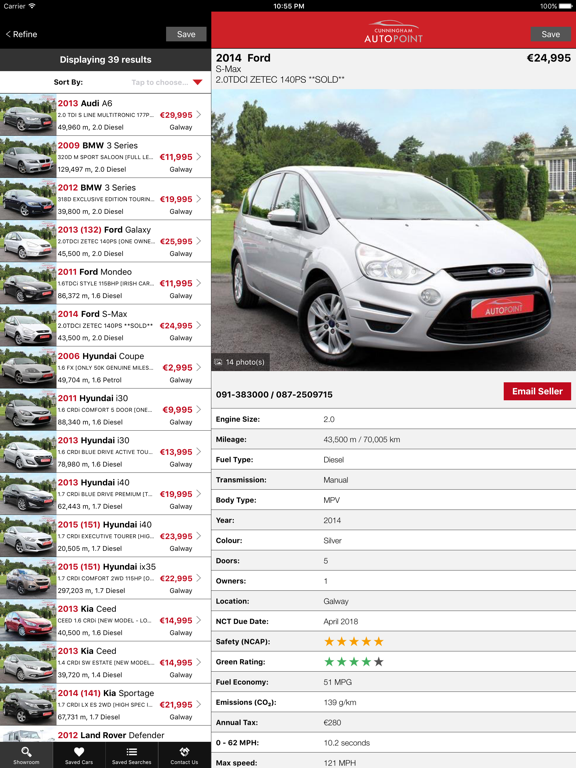The width and height of the screenshot is (576, 768).
Task: Go back to Refine
Action: coord(22,34)
